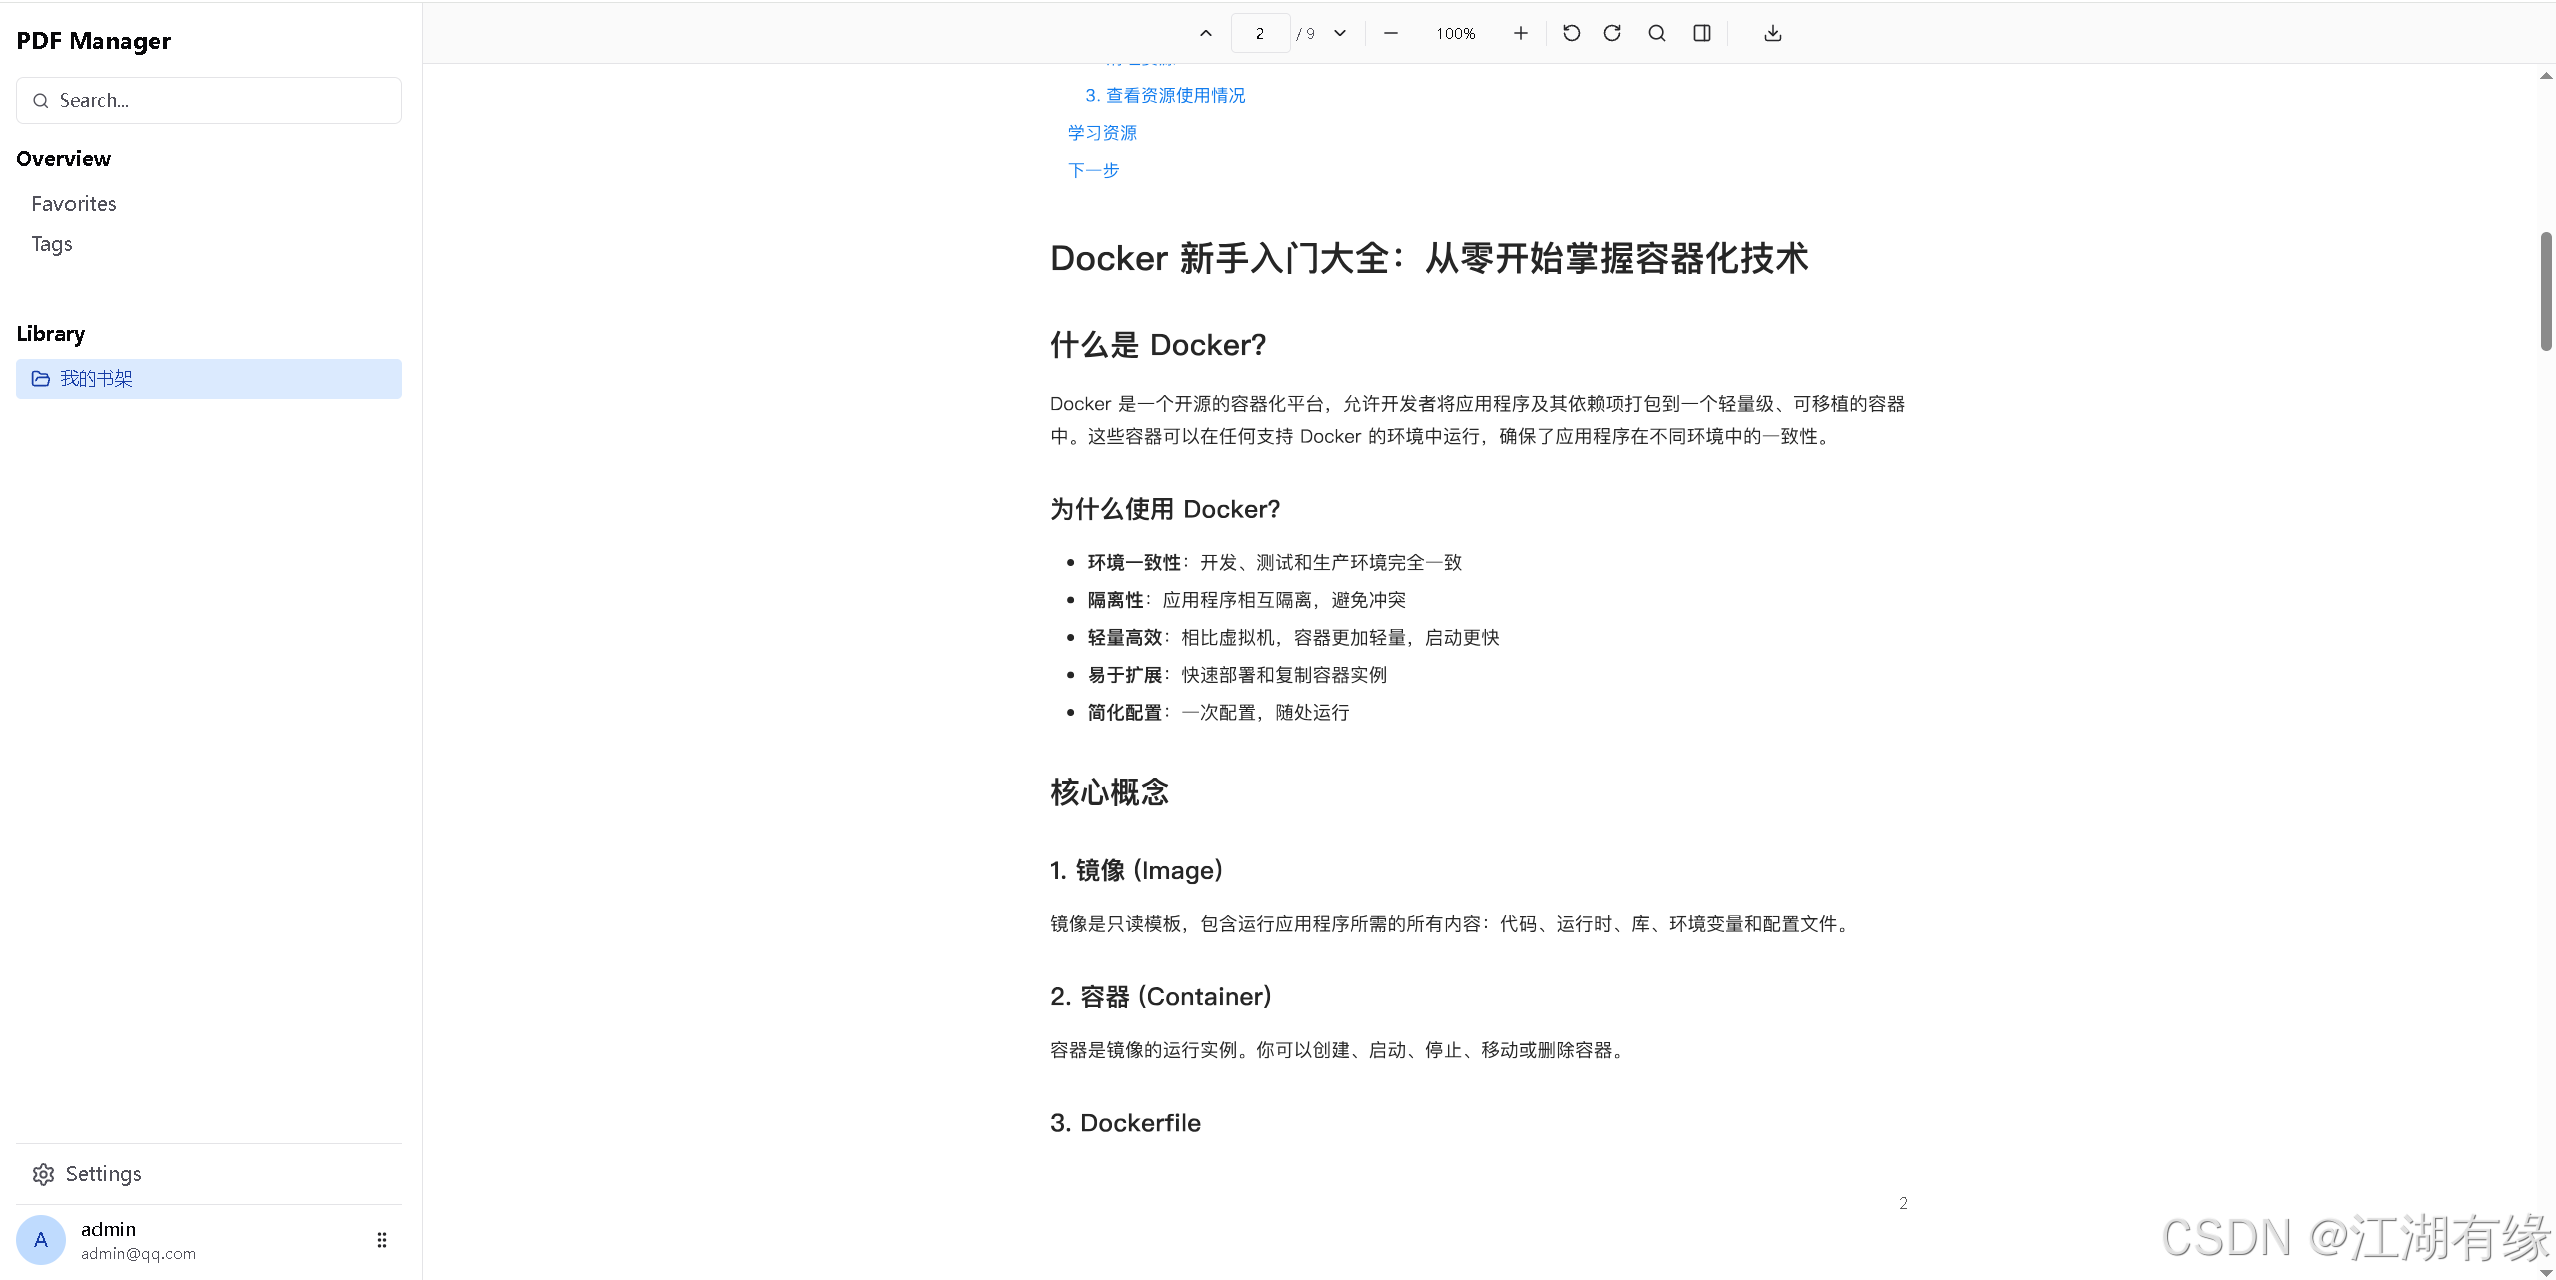Screen dimensions: 2556x1280
Task: Click the folder icon beside 我的书架
Action: pos(40,378)
